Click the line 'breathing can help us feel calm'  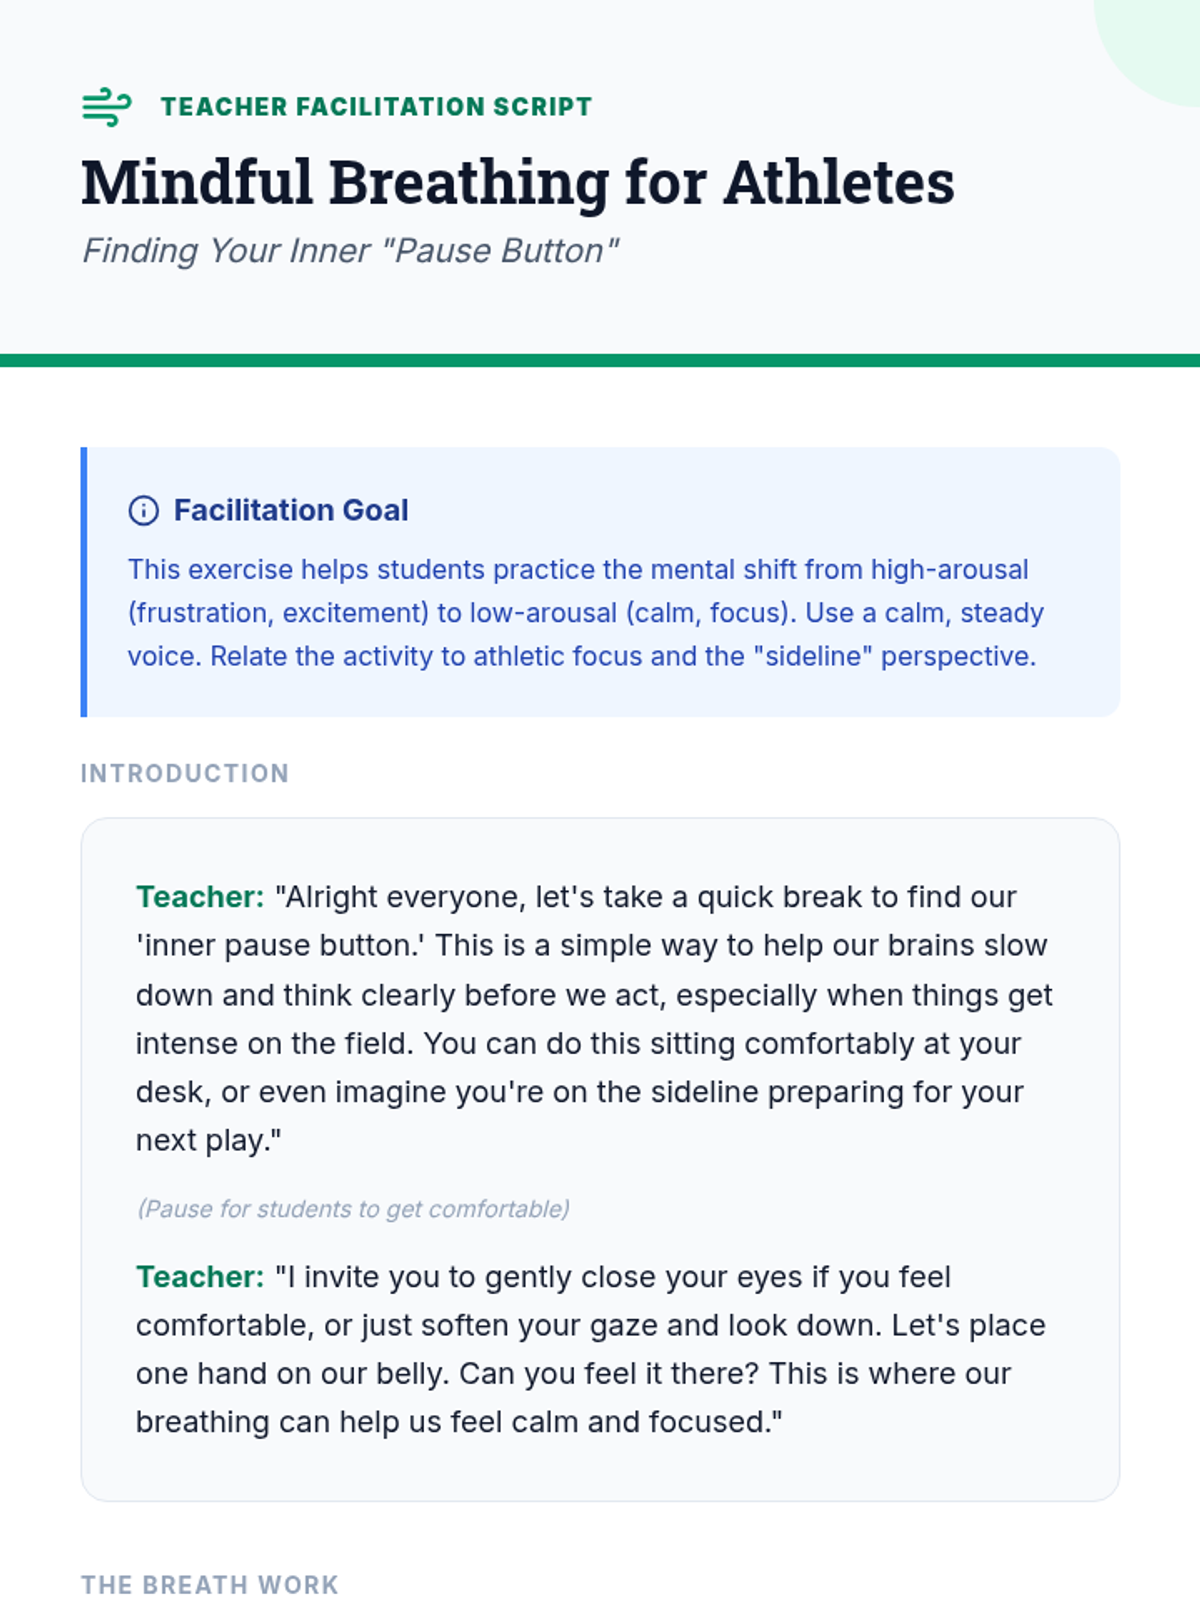tap(458, 1422)
